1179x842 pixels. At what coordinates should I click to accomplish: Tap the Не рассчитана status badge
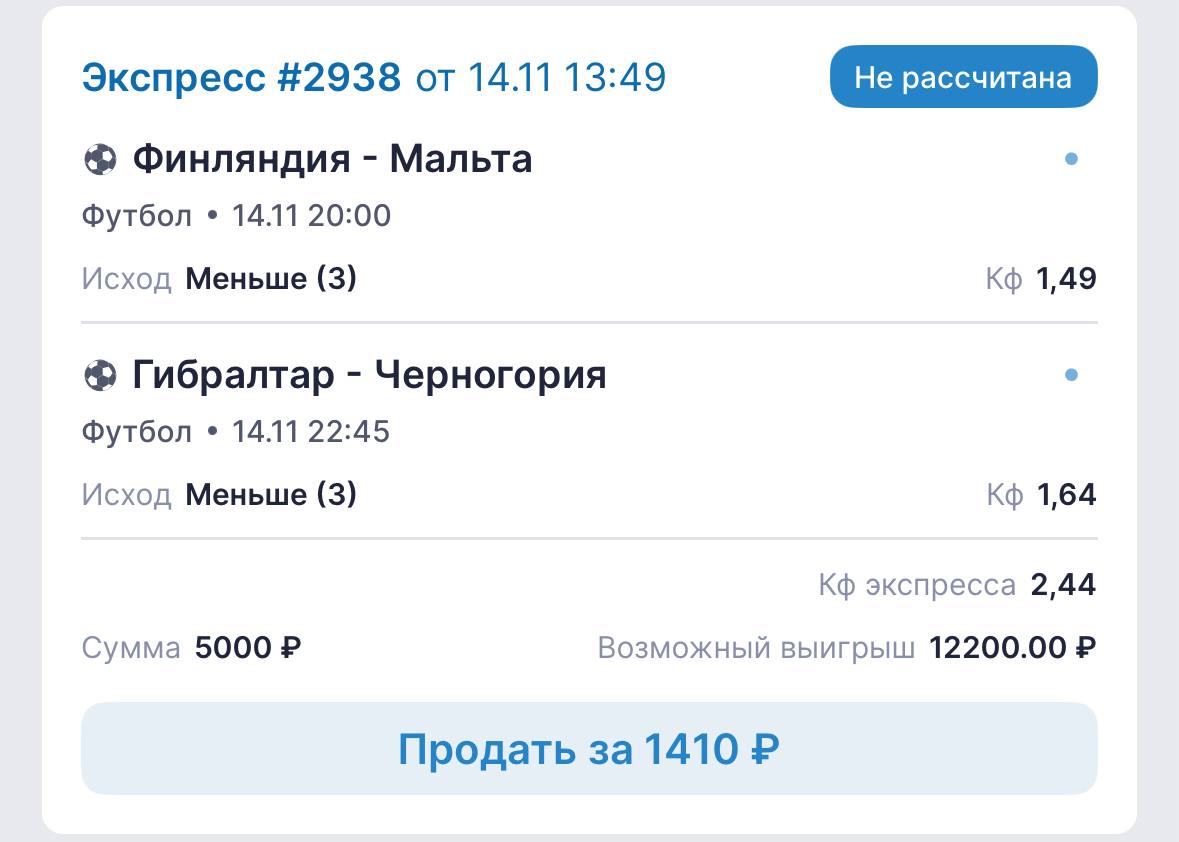(x=963, y=77)
